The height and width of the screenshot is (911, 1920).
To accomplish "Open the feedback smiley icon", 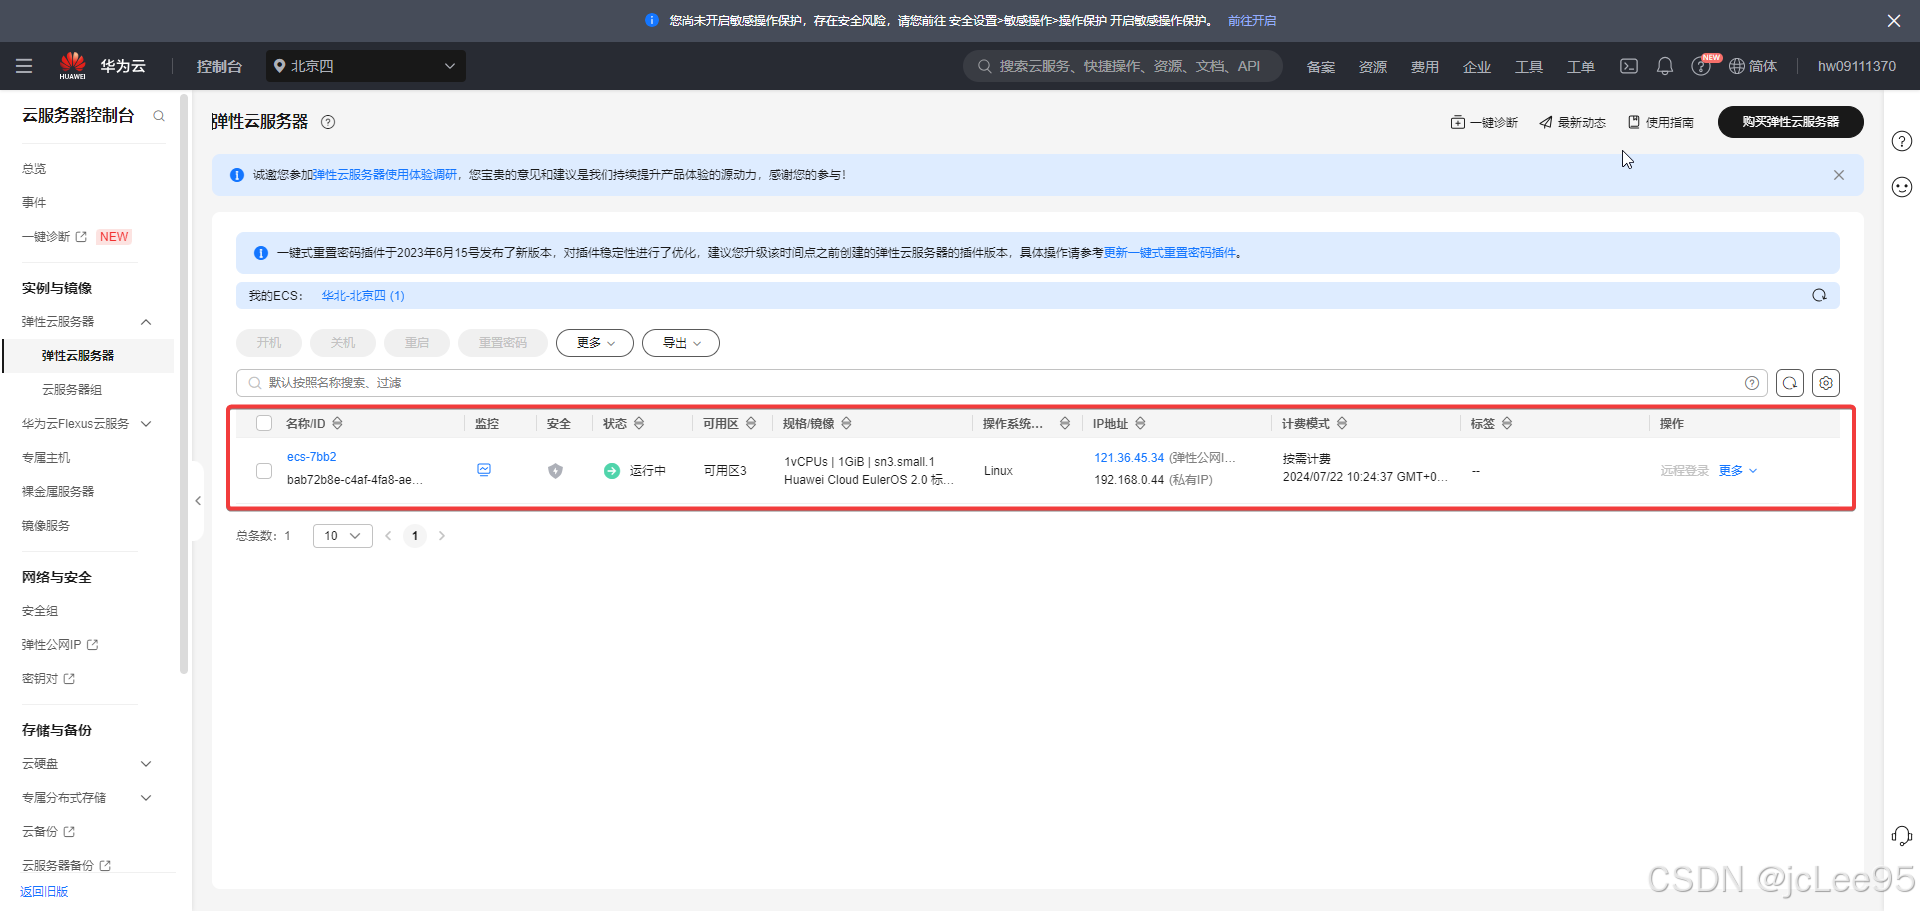I will pyautogui.click(x=1902, y=187).
